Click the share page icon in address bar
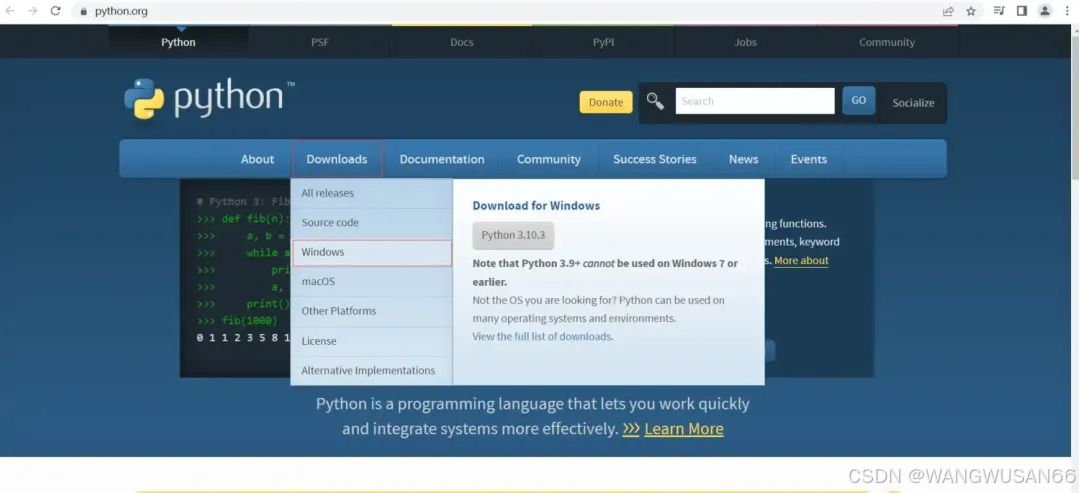Image resolution: width=1080 pixels, height=493 pixels. [948, 11]
